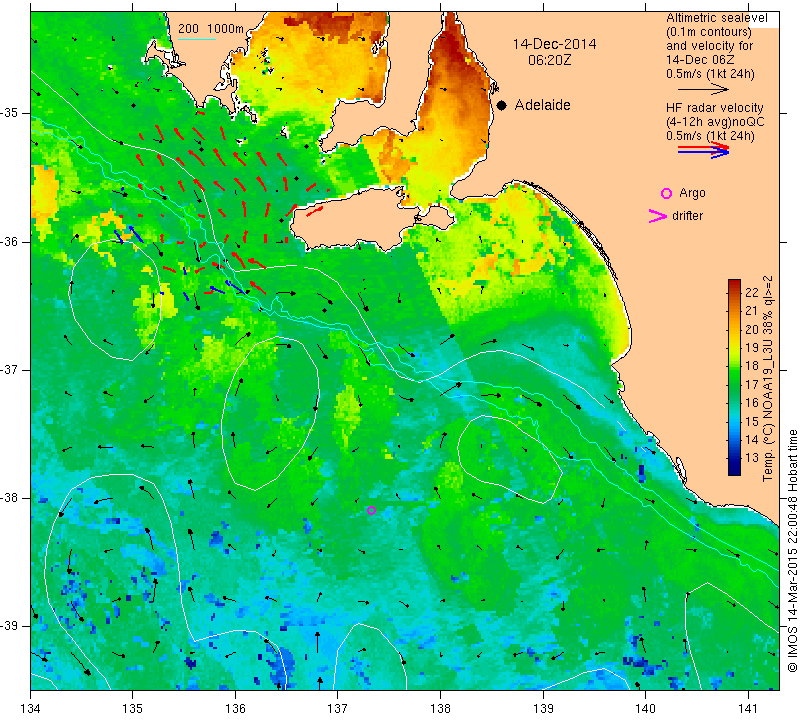Click the Adelaide city label
Screen dimensions: 800x720
(542, 105)
